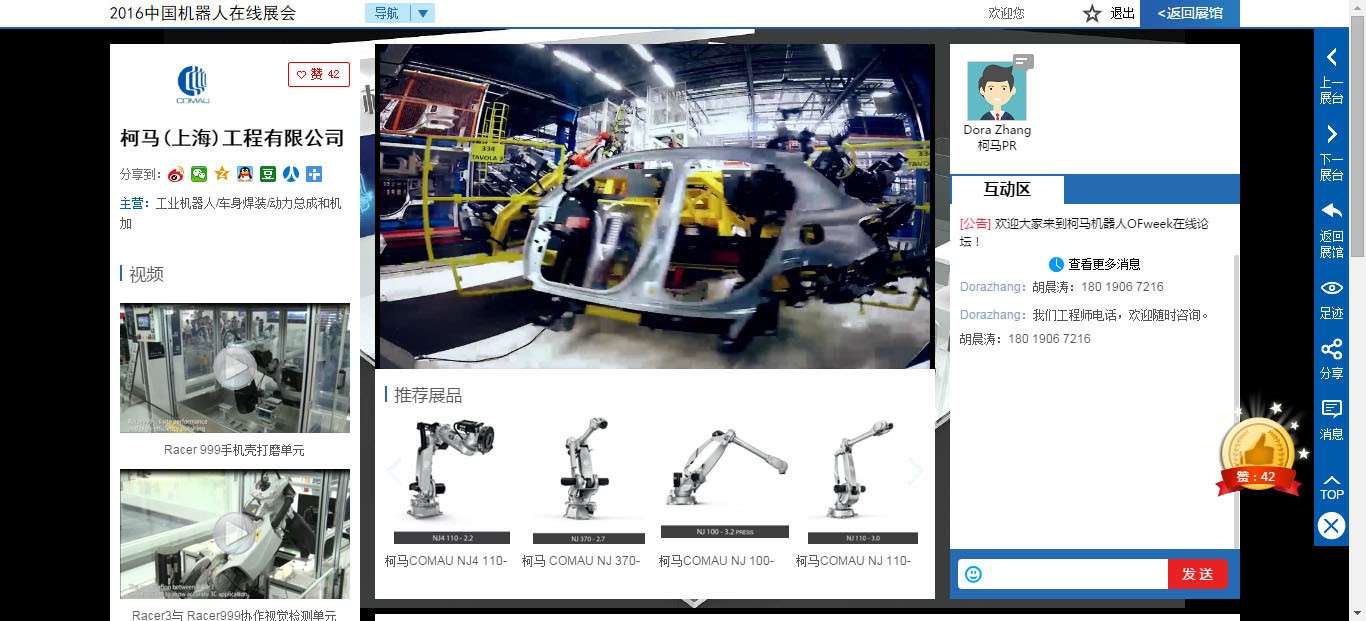Click the COMAU company logo
The image size is (1366, 621).
pos(192,84)
